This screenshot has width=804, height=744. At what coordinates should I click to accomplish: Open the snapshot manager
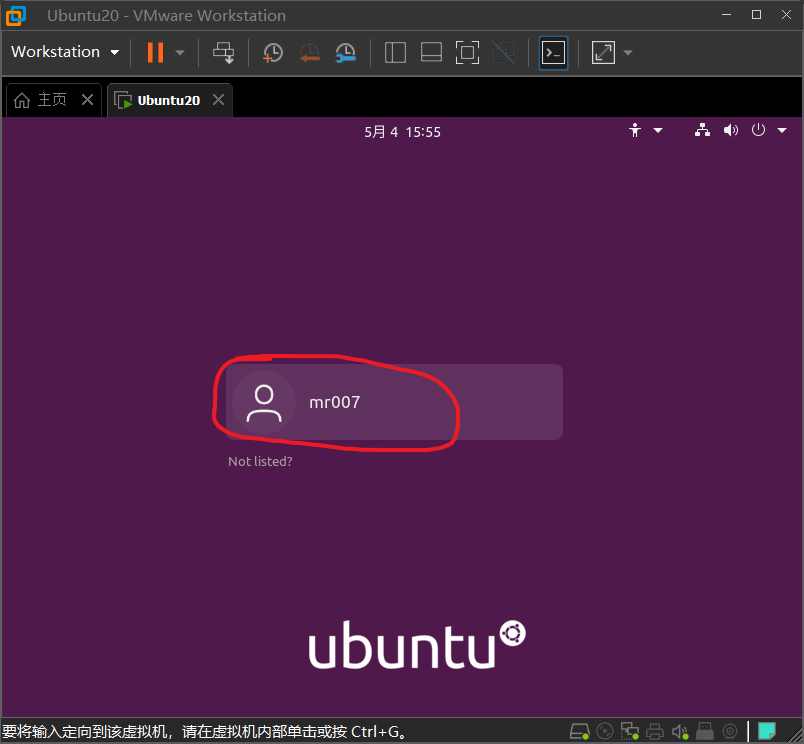[x=346, y=52]
